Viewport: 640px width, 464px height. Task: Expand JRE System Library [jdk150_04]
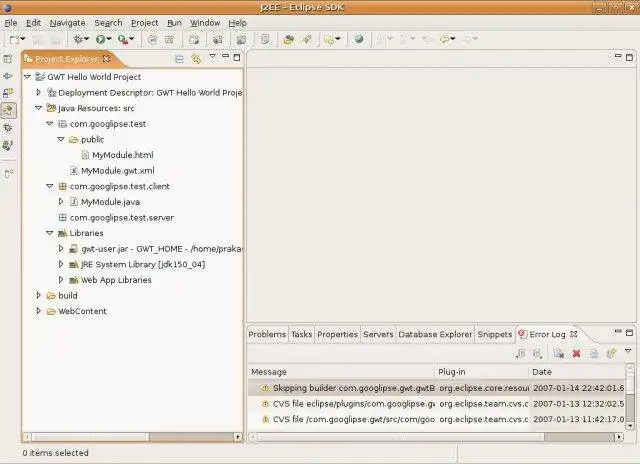(61, 264)
